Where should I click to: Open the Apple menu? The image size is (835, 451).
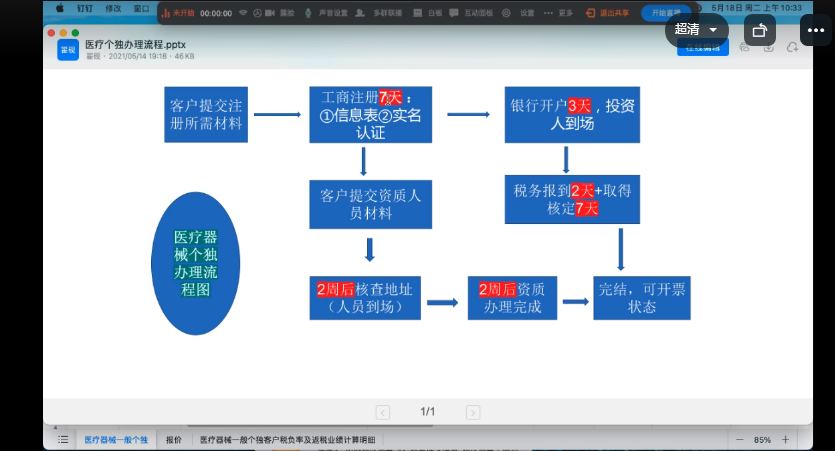click(x=60, y=8)
